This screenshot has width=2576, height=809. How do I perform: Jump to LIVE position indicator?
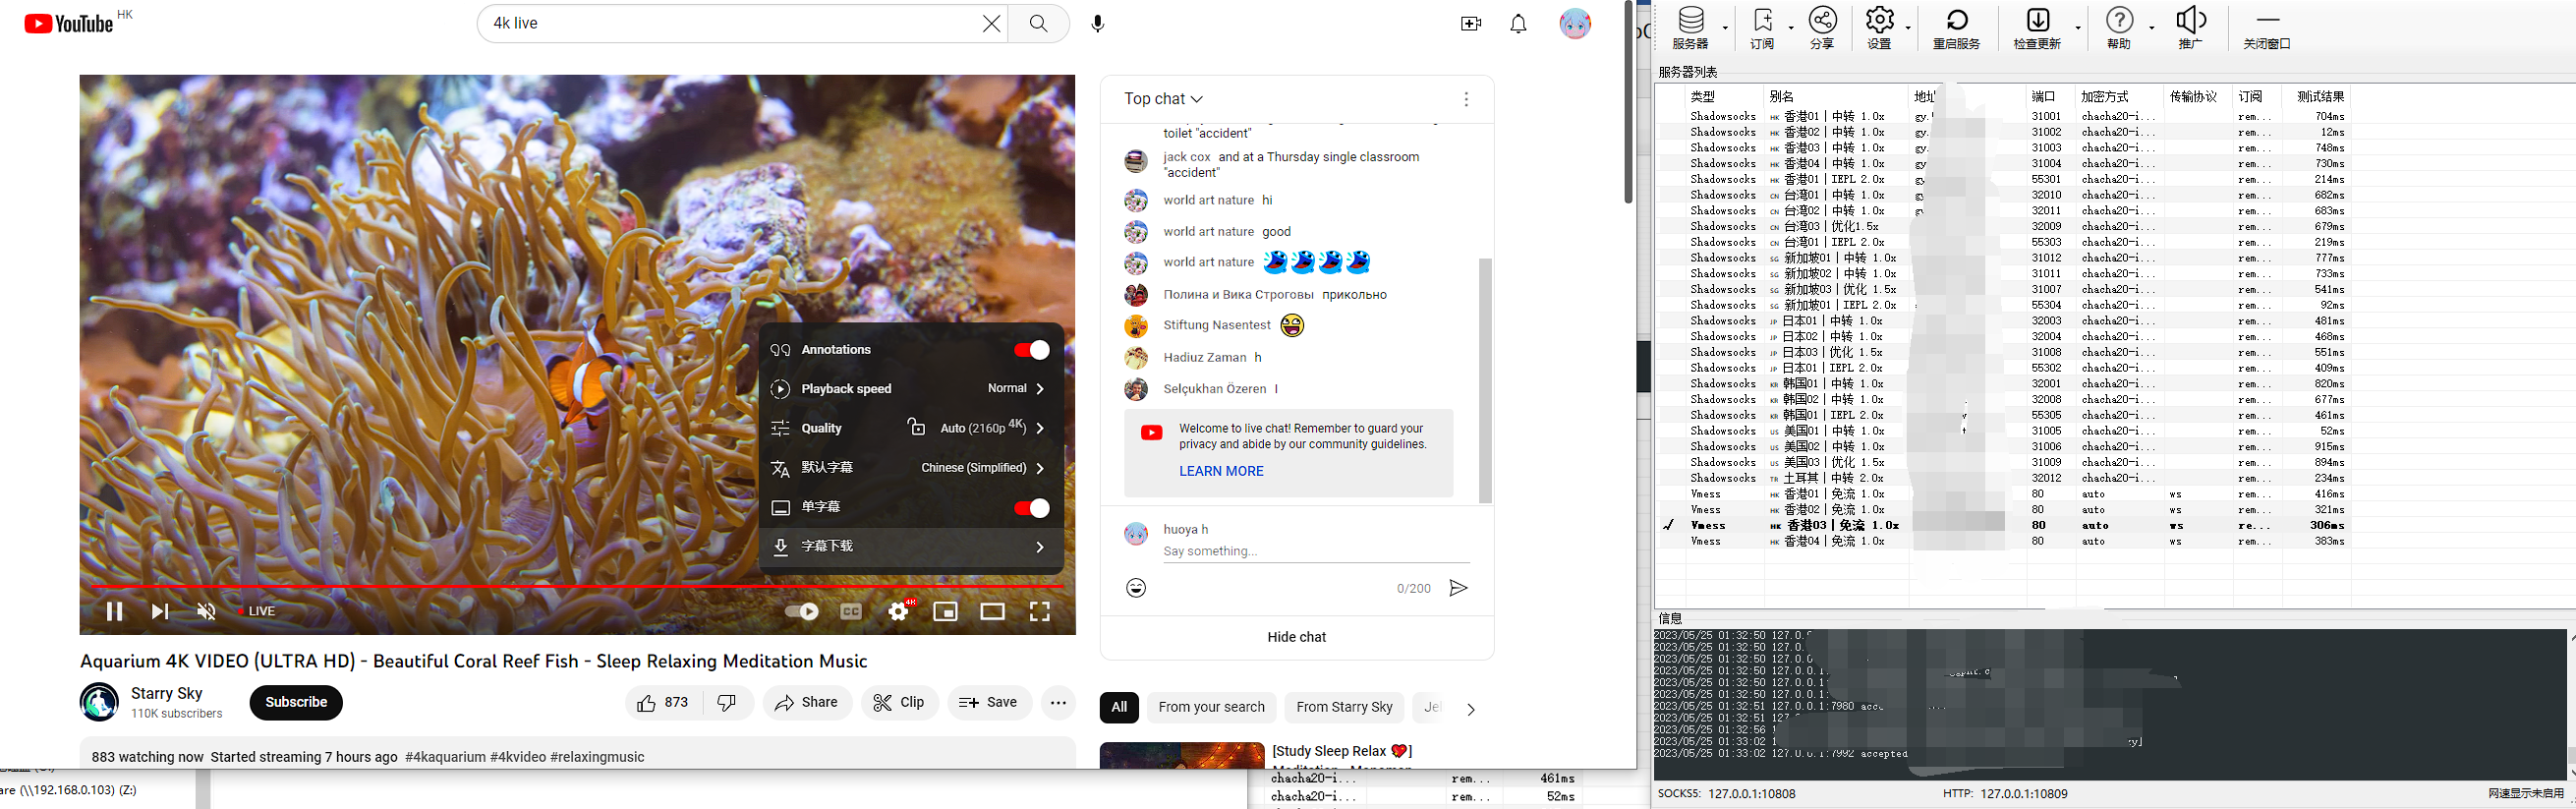(x=256, y=611)
